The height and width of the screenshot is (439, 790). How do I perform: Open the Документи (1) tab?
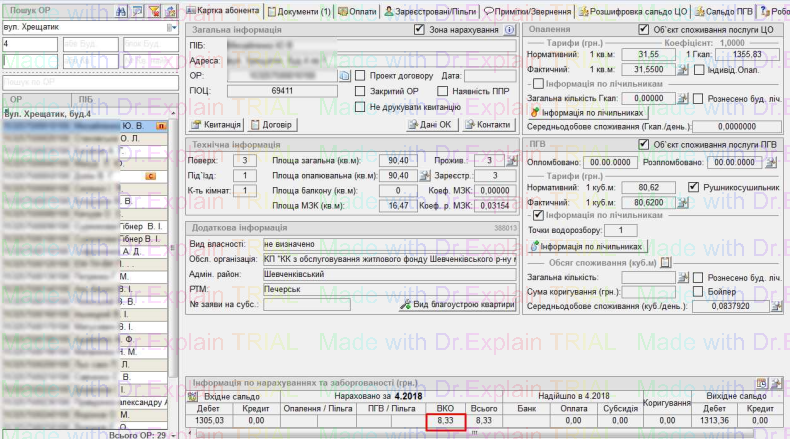(x=303, y=11)
